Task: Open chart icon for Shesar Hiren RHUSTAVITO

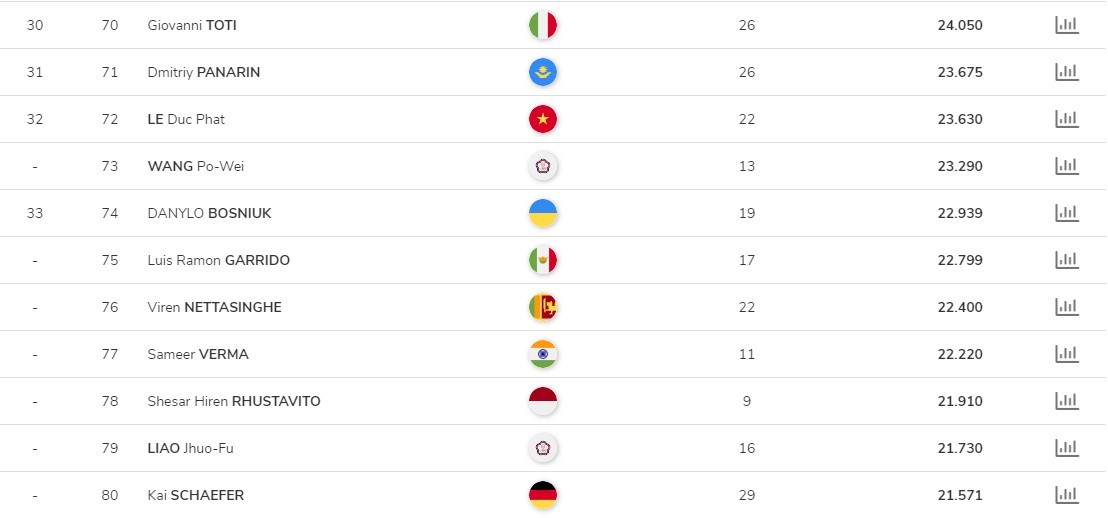Action: [x=1067, y=401]
